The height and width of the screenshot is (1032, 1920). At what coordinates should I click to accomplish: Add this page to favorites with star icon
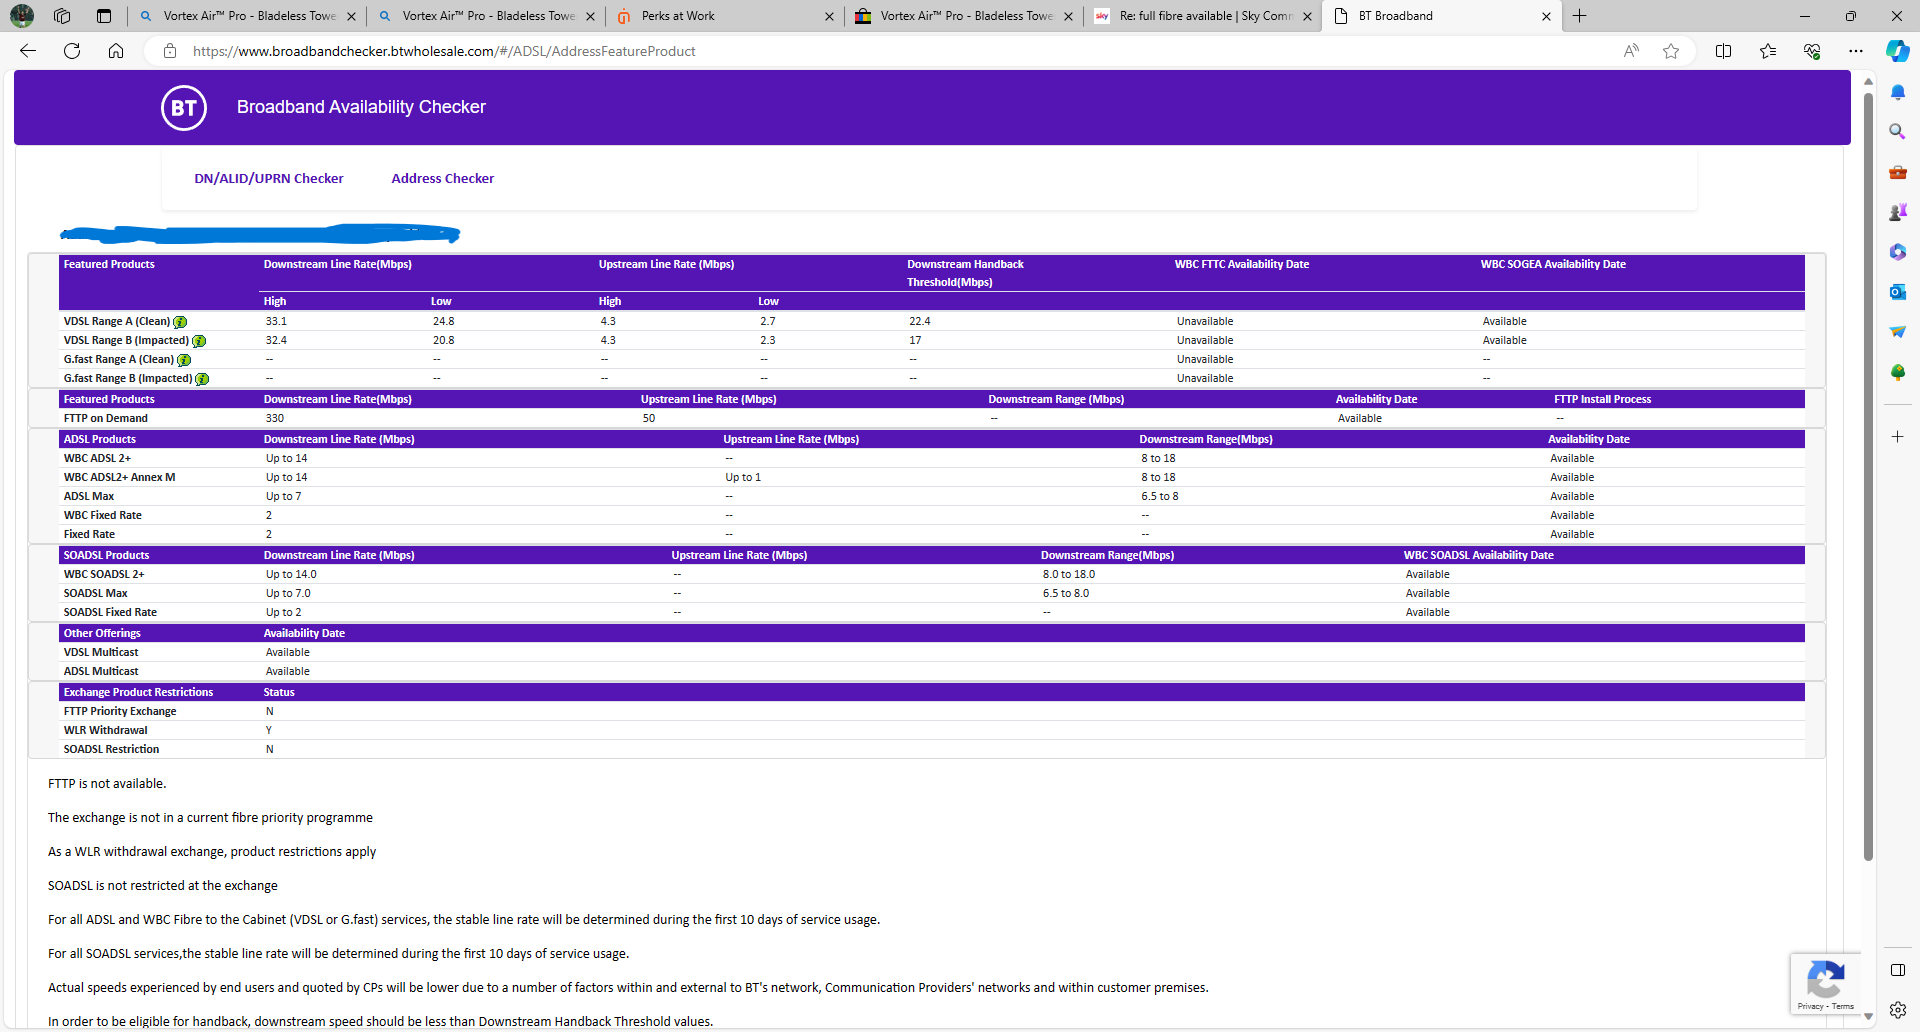(1671, 51)
